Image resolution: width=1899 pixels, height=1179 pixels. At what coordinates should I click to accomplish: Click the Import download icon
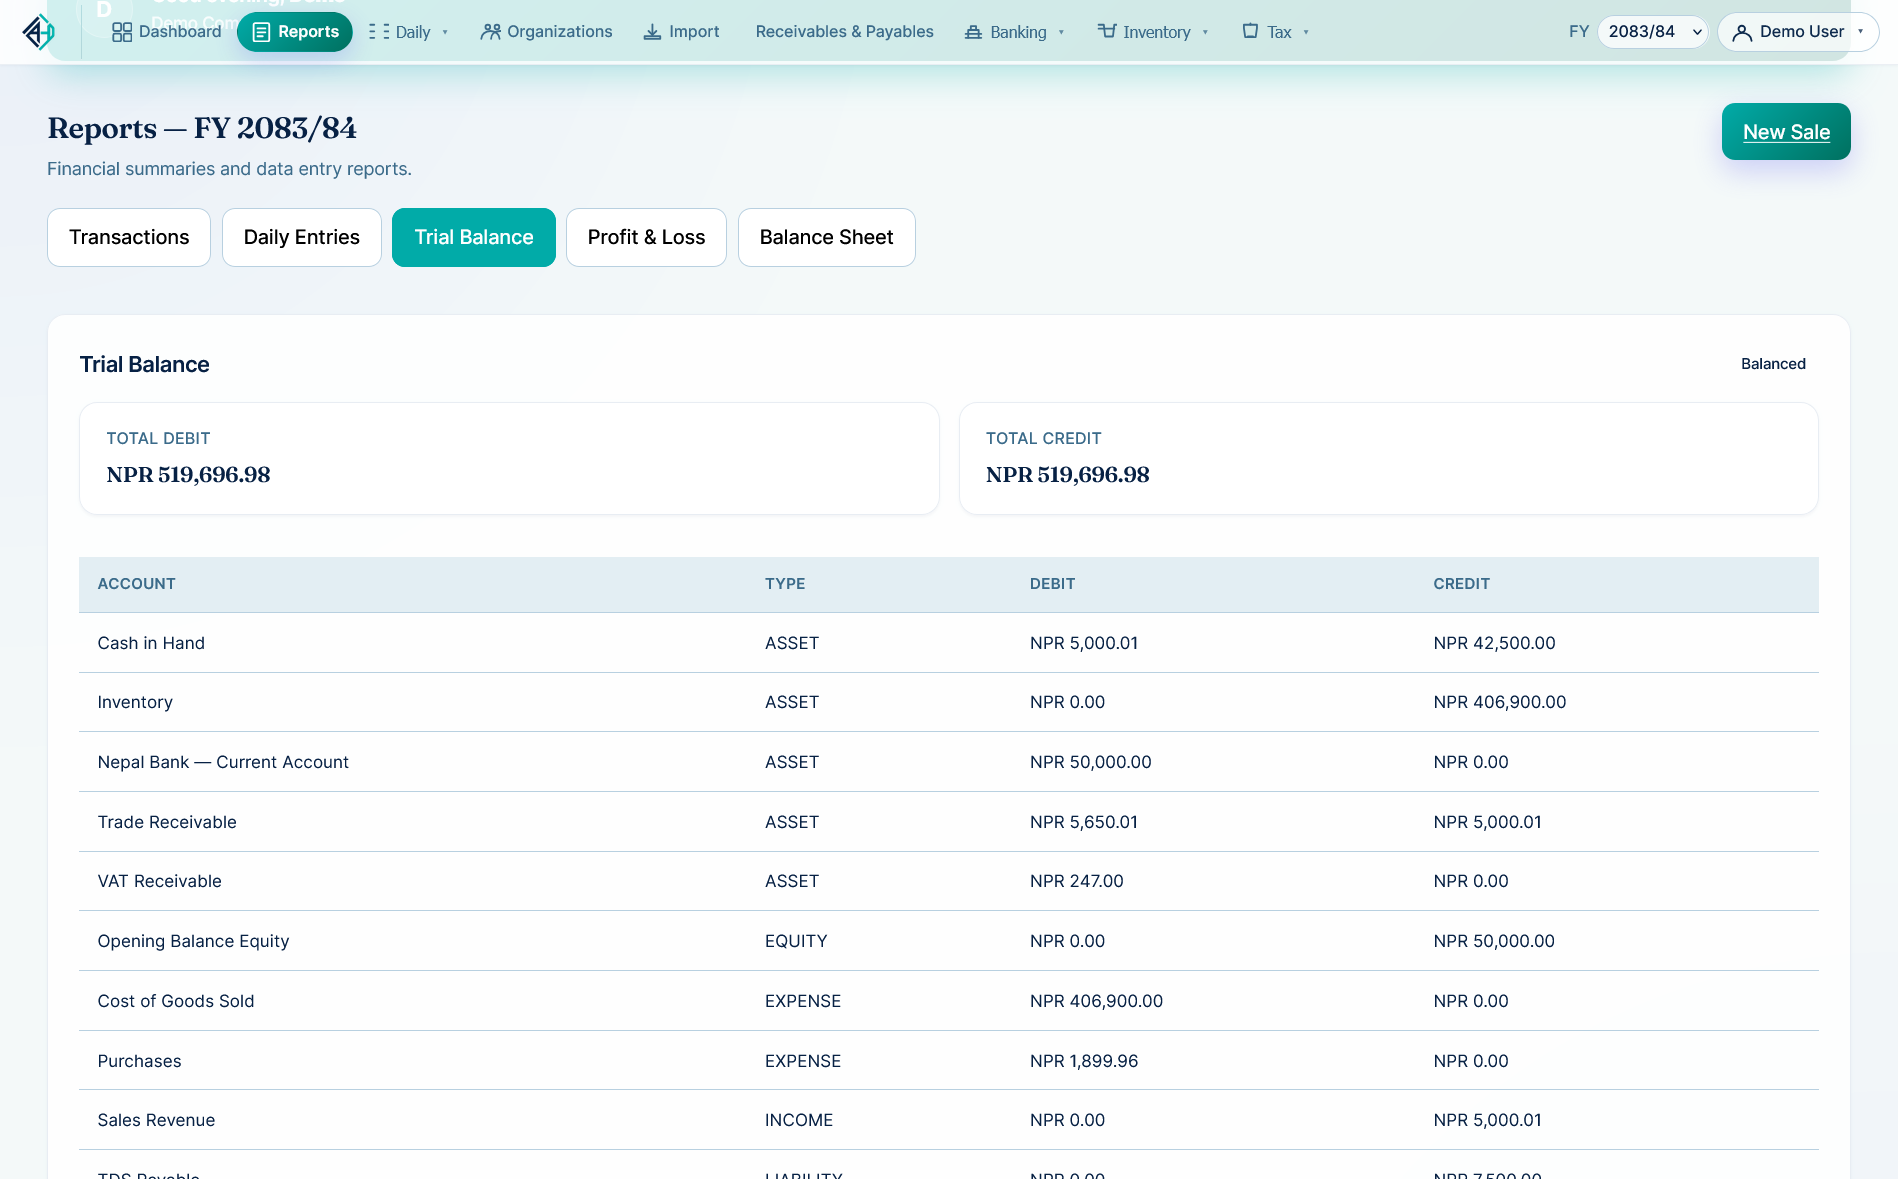coord(652,32)
